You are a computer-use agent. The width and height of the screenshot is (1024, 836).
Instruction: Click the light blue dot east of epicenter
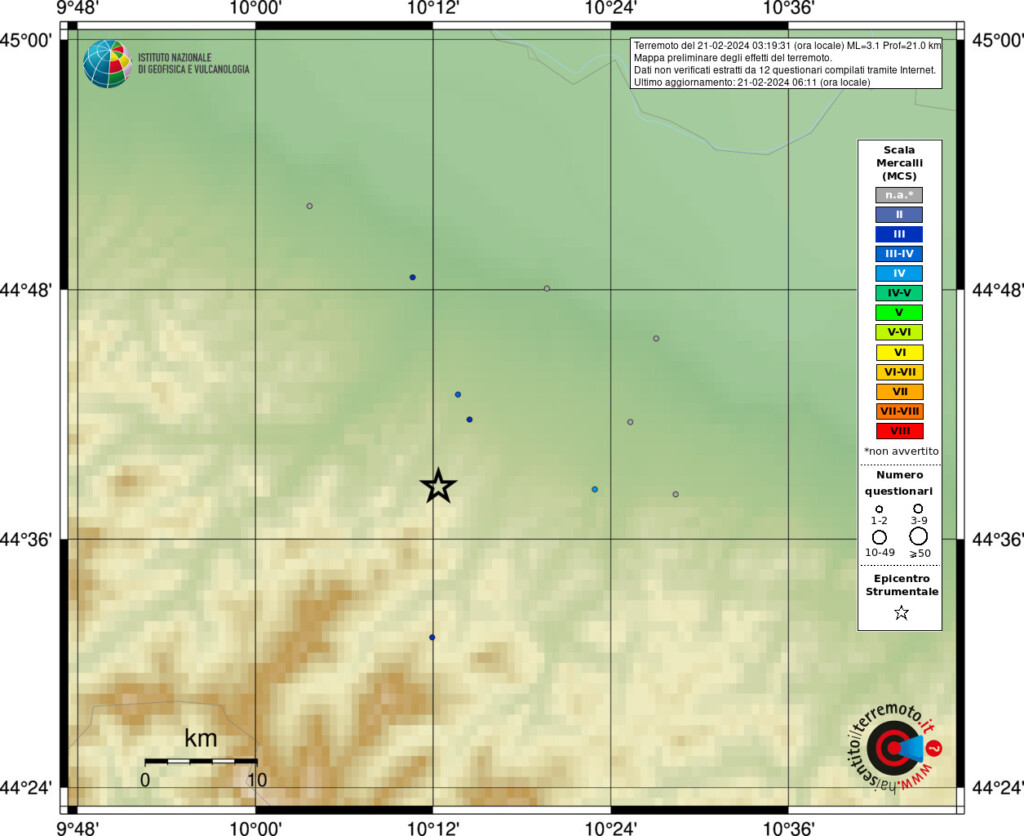point(595,489)
